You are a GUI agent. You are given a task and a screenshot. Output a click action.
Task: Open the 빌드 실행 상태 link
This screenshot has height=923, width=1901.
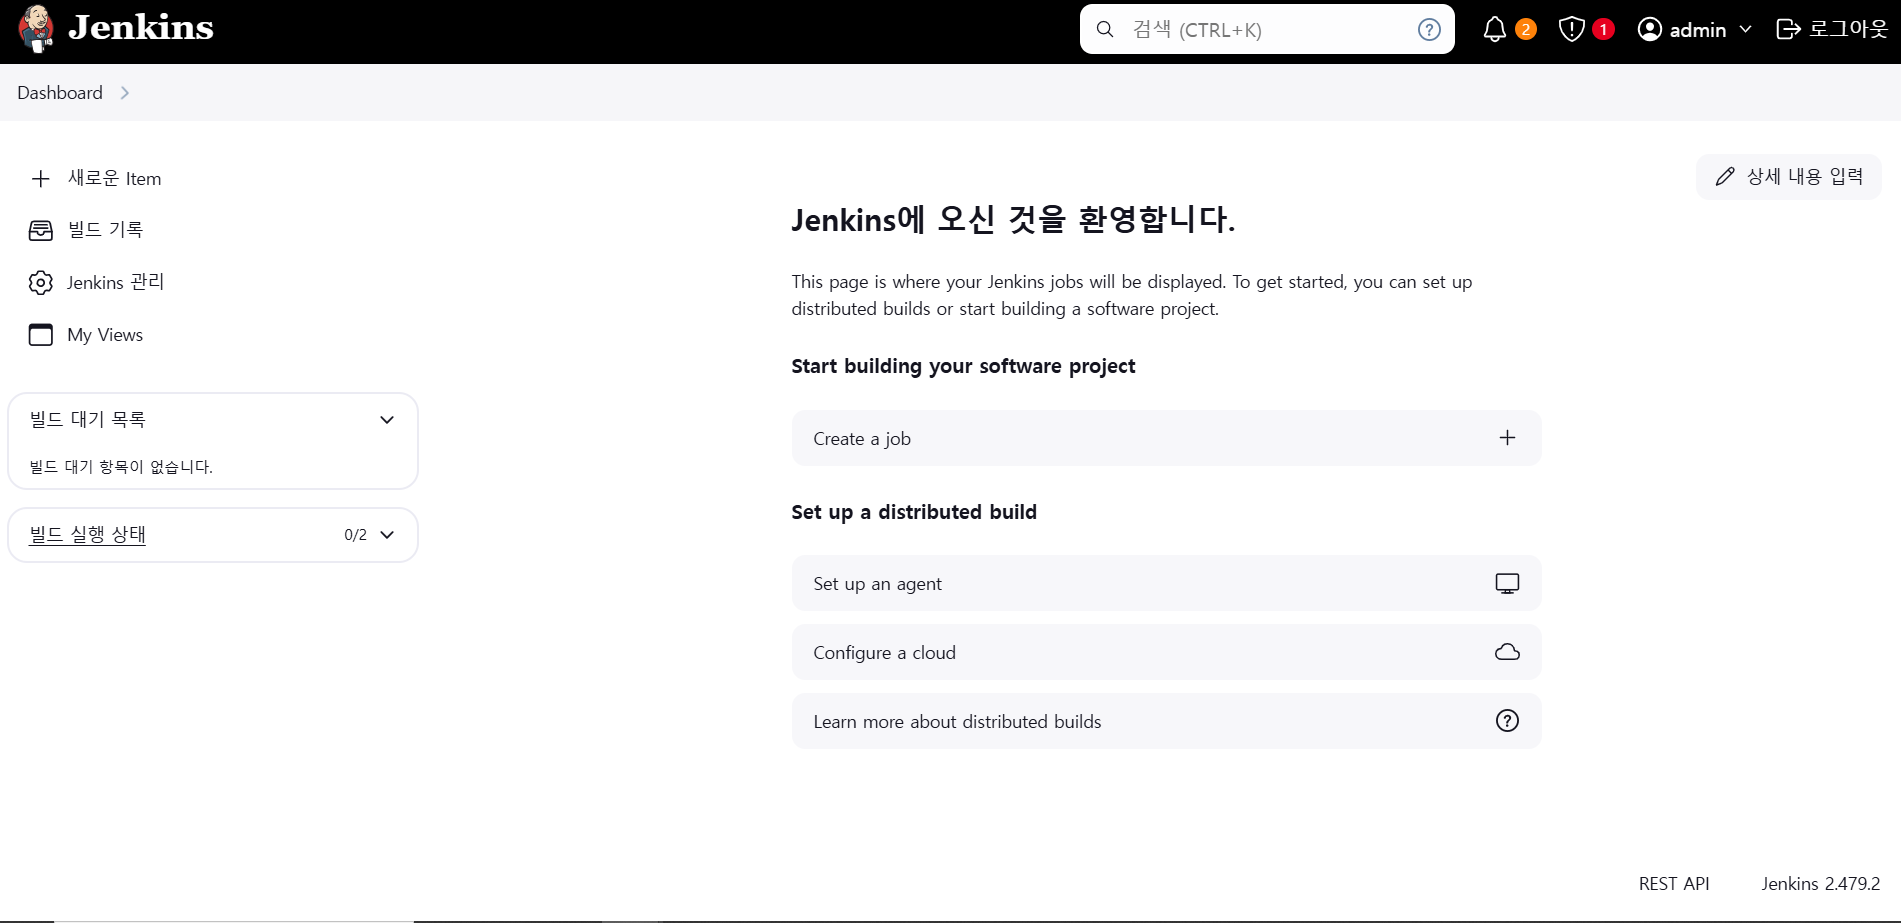click(x=88, y=535)
